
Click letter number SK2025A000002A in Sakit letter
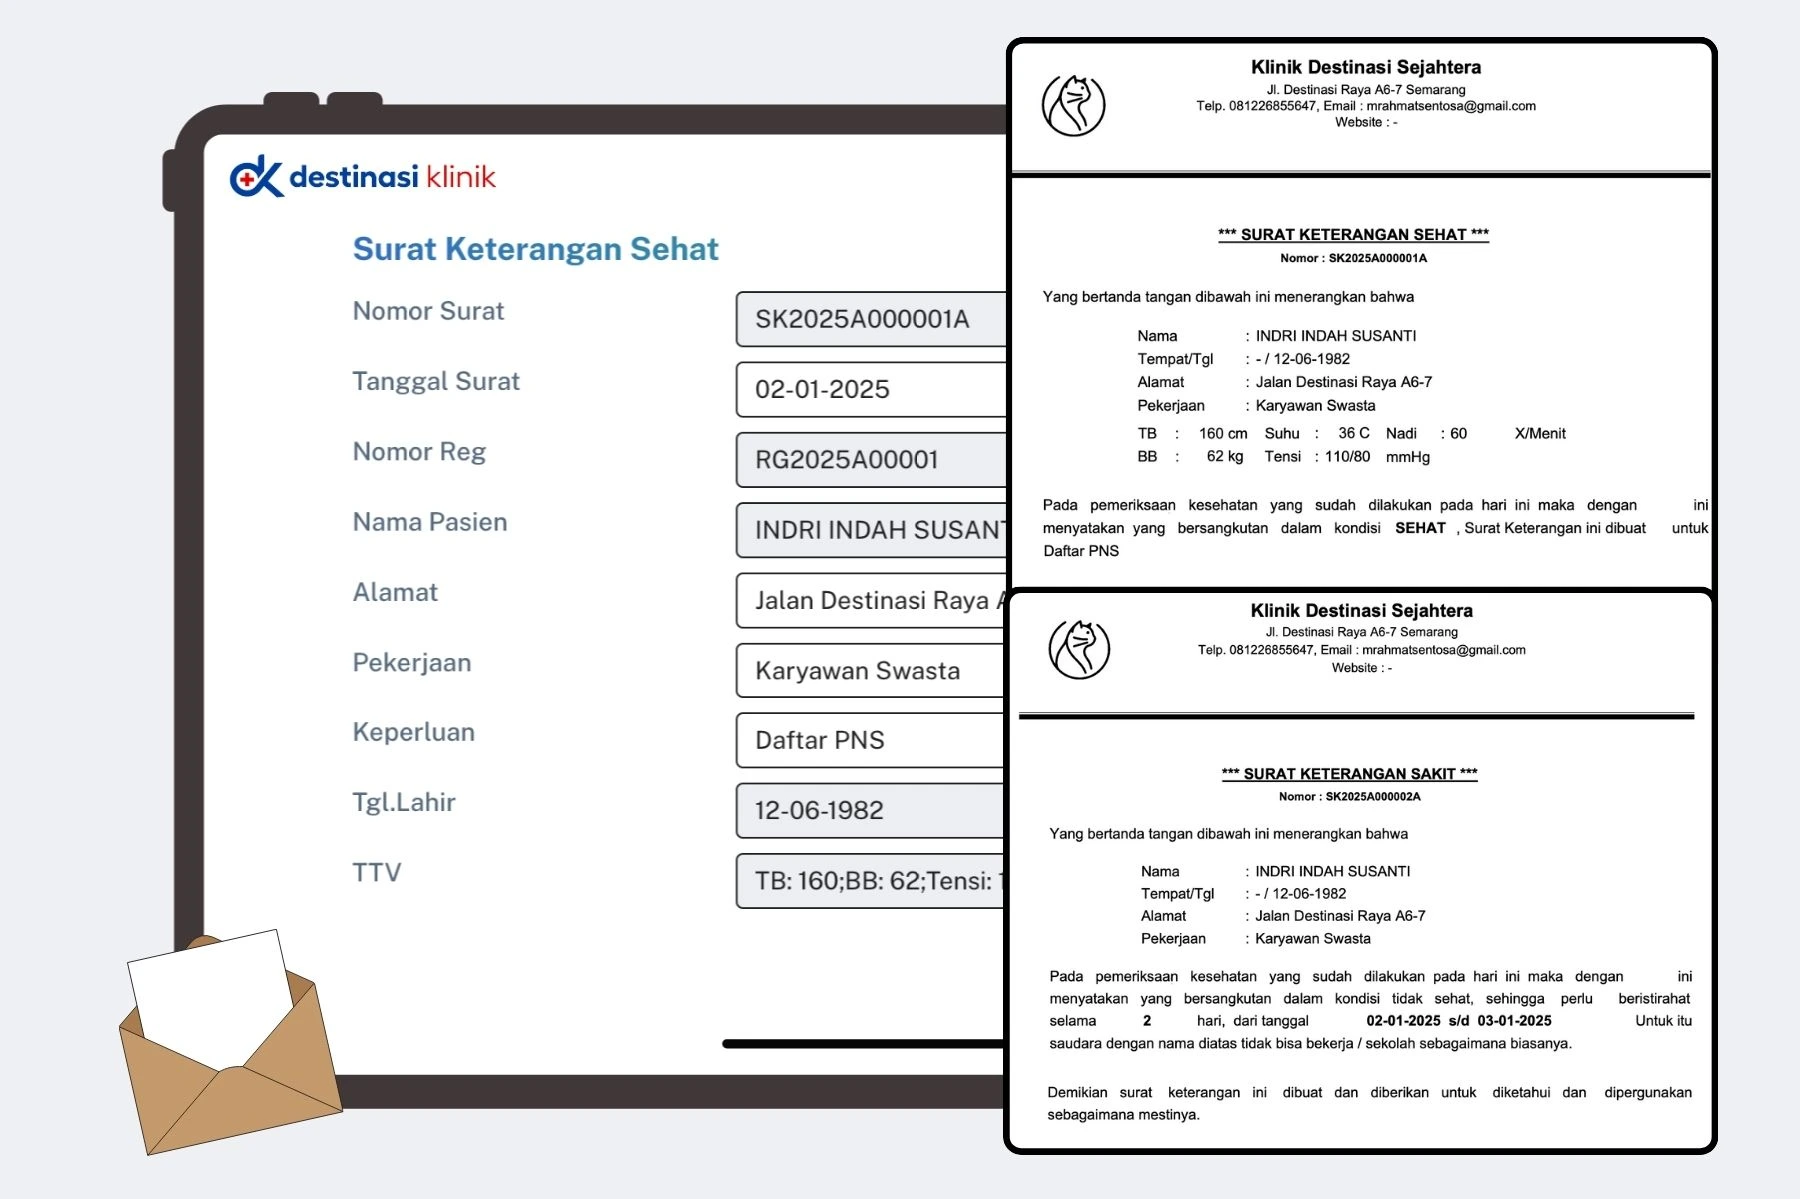coord(1373,797)
